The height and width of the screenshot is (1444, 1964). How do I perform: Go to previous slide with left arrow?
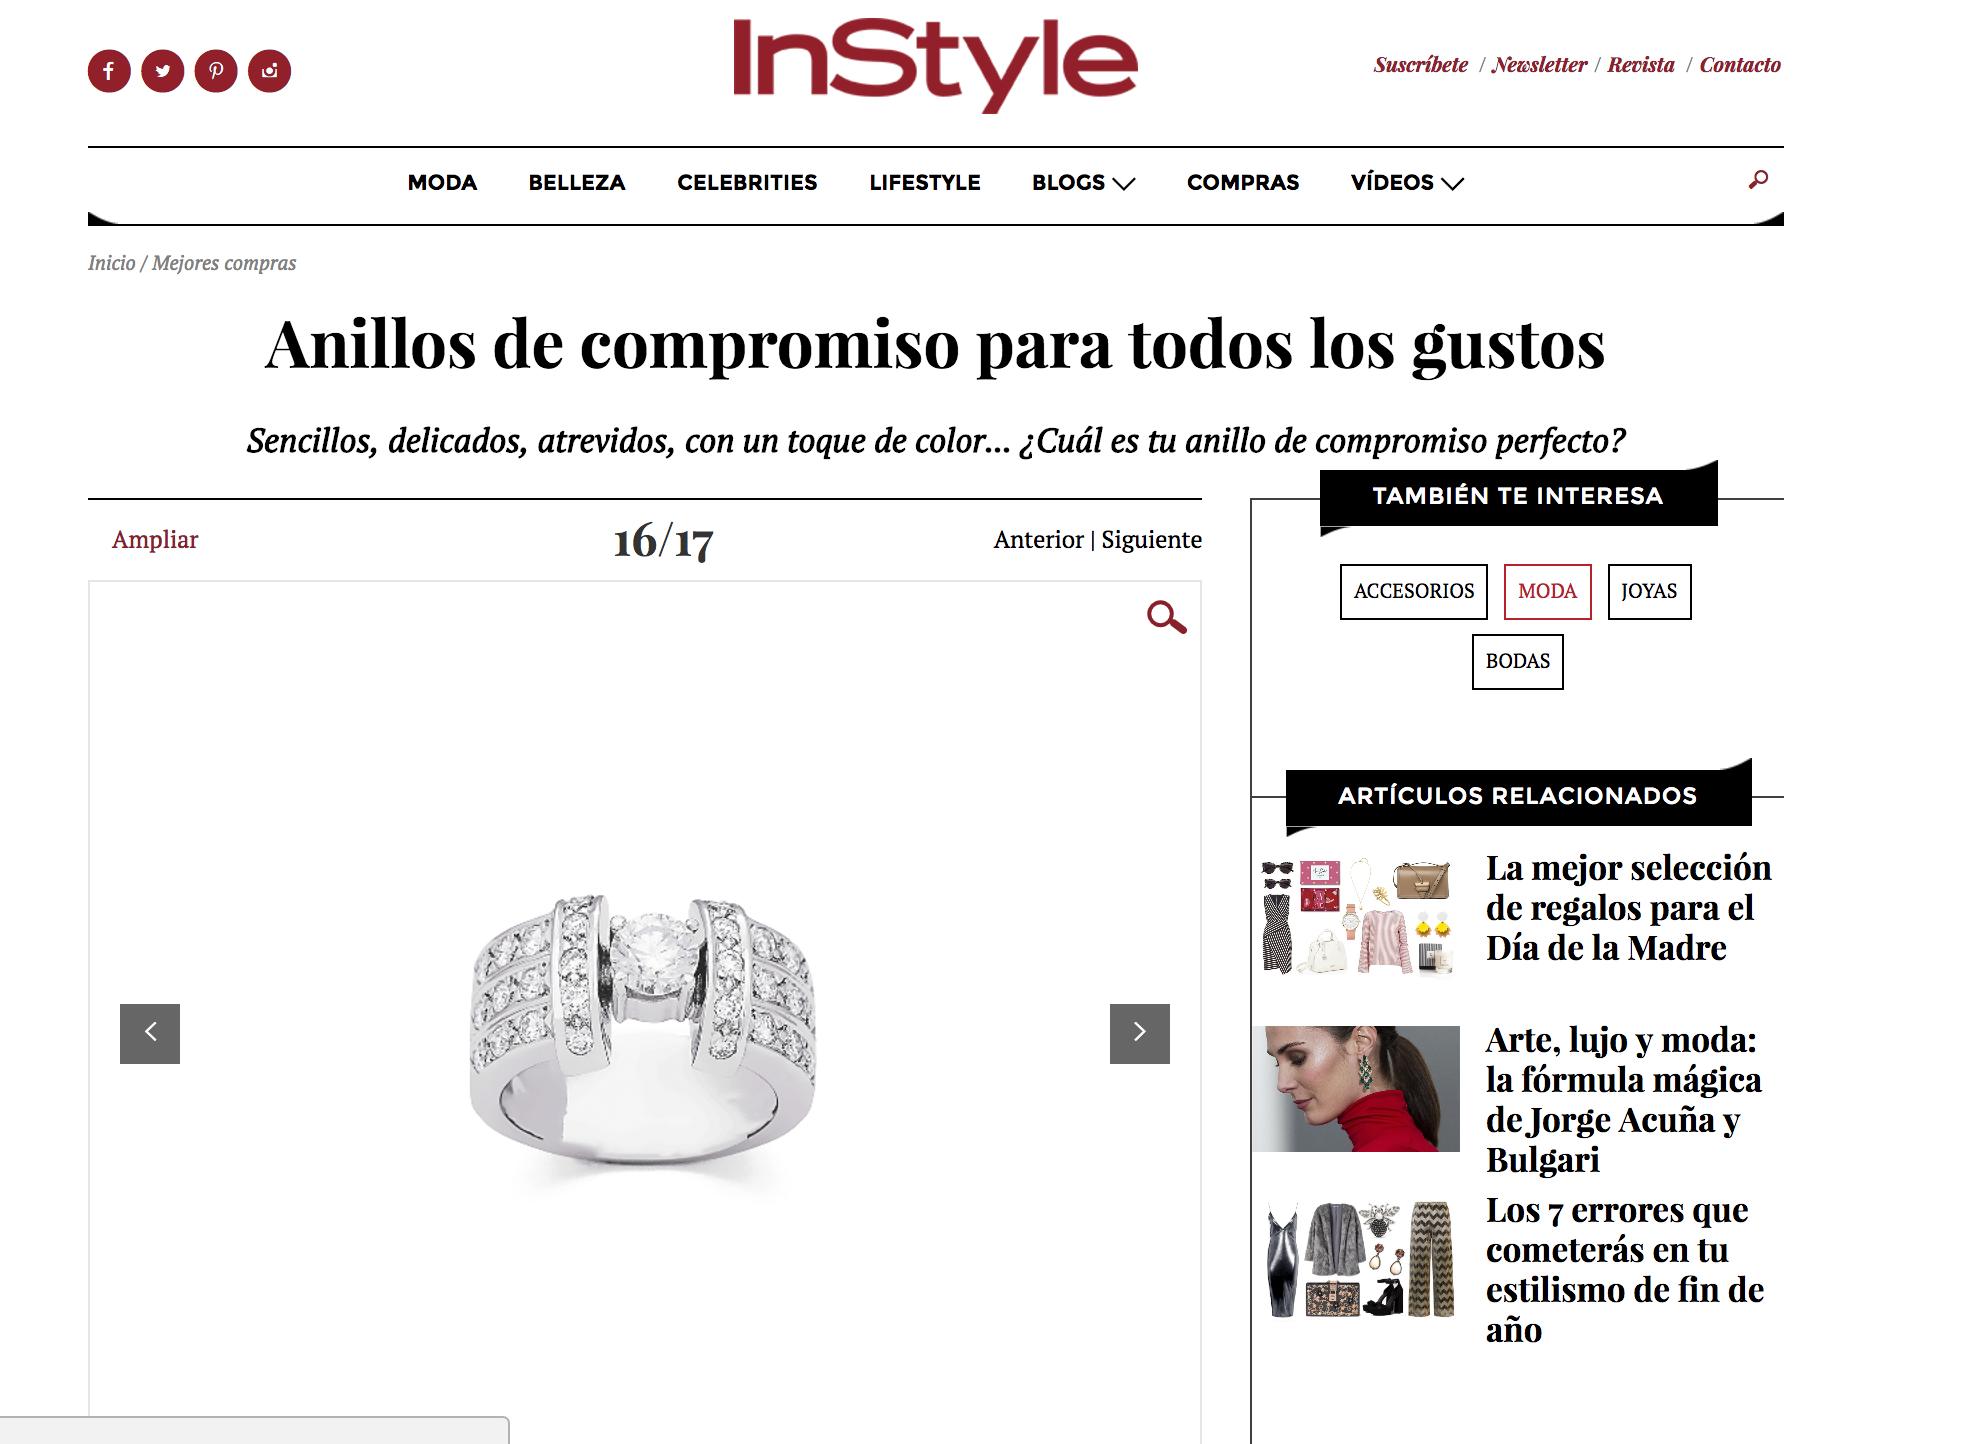(150, 1033)
